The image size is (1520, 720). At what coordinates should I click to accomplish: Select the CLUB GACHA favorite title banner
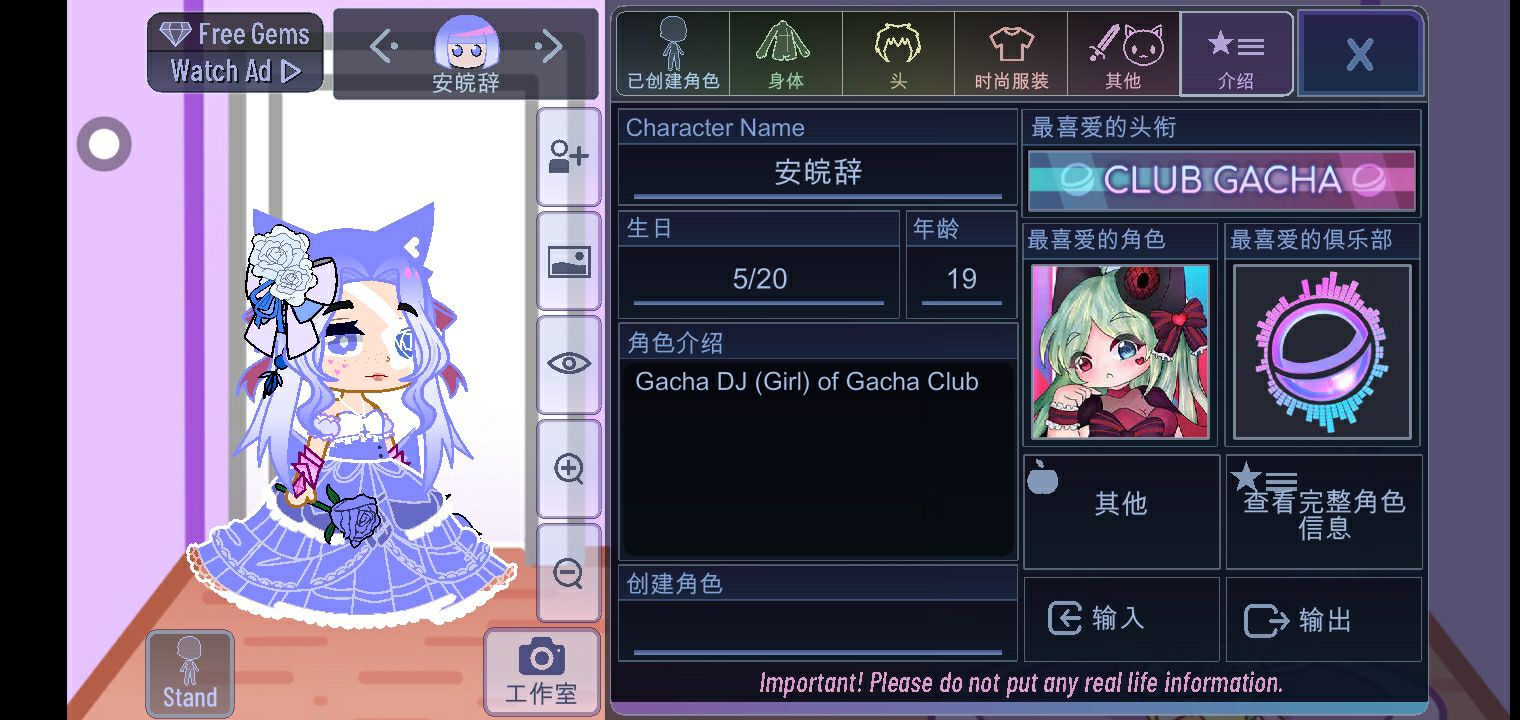click(1221, 180)
